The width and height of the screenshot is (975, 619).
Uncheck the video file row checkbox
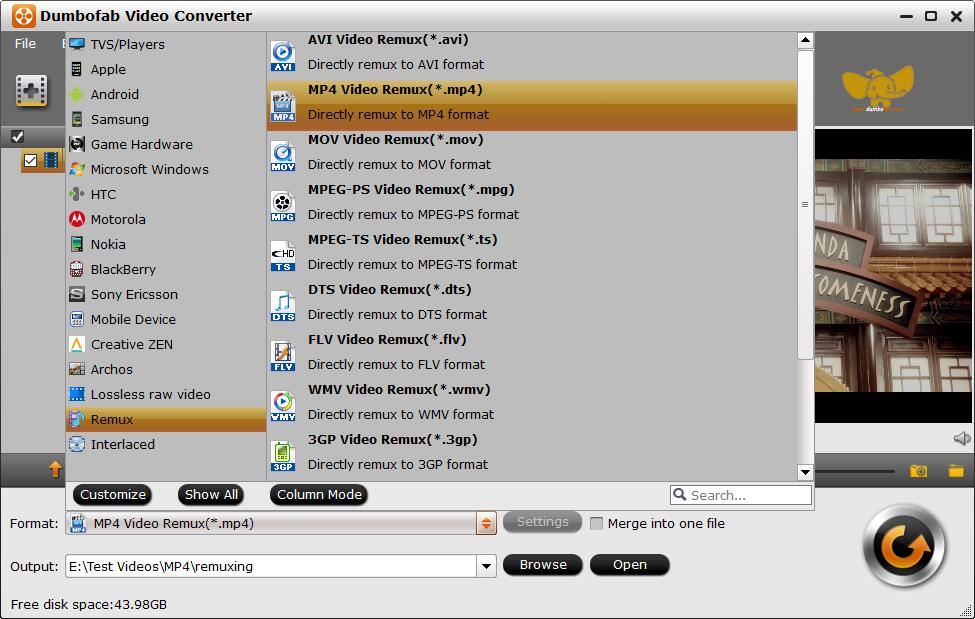click(30, 161)
